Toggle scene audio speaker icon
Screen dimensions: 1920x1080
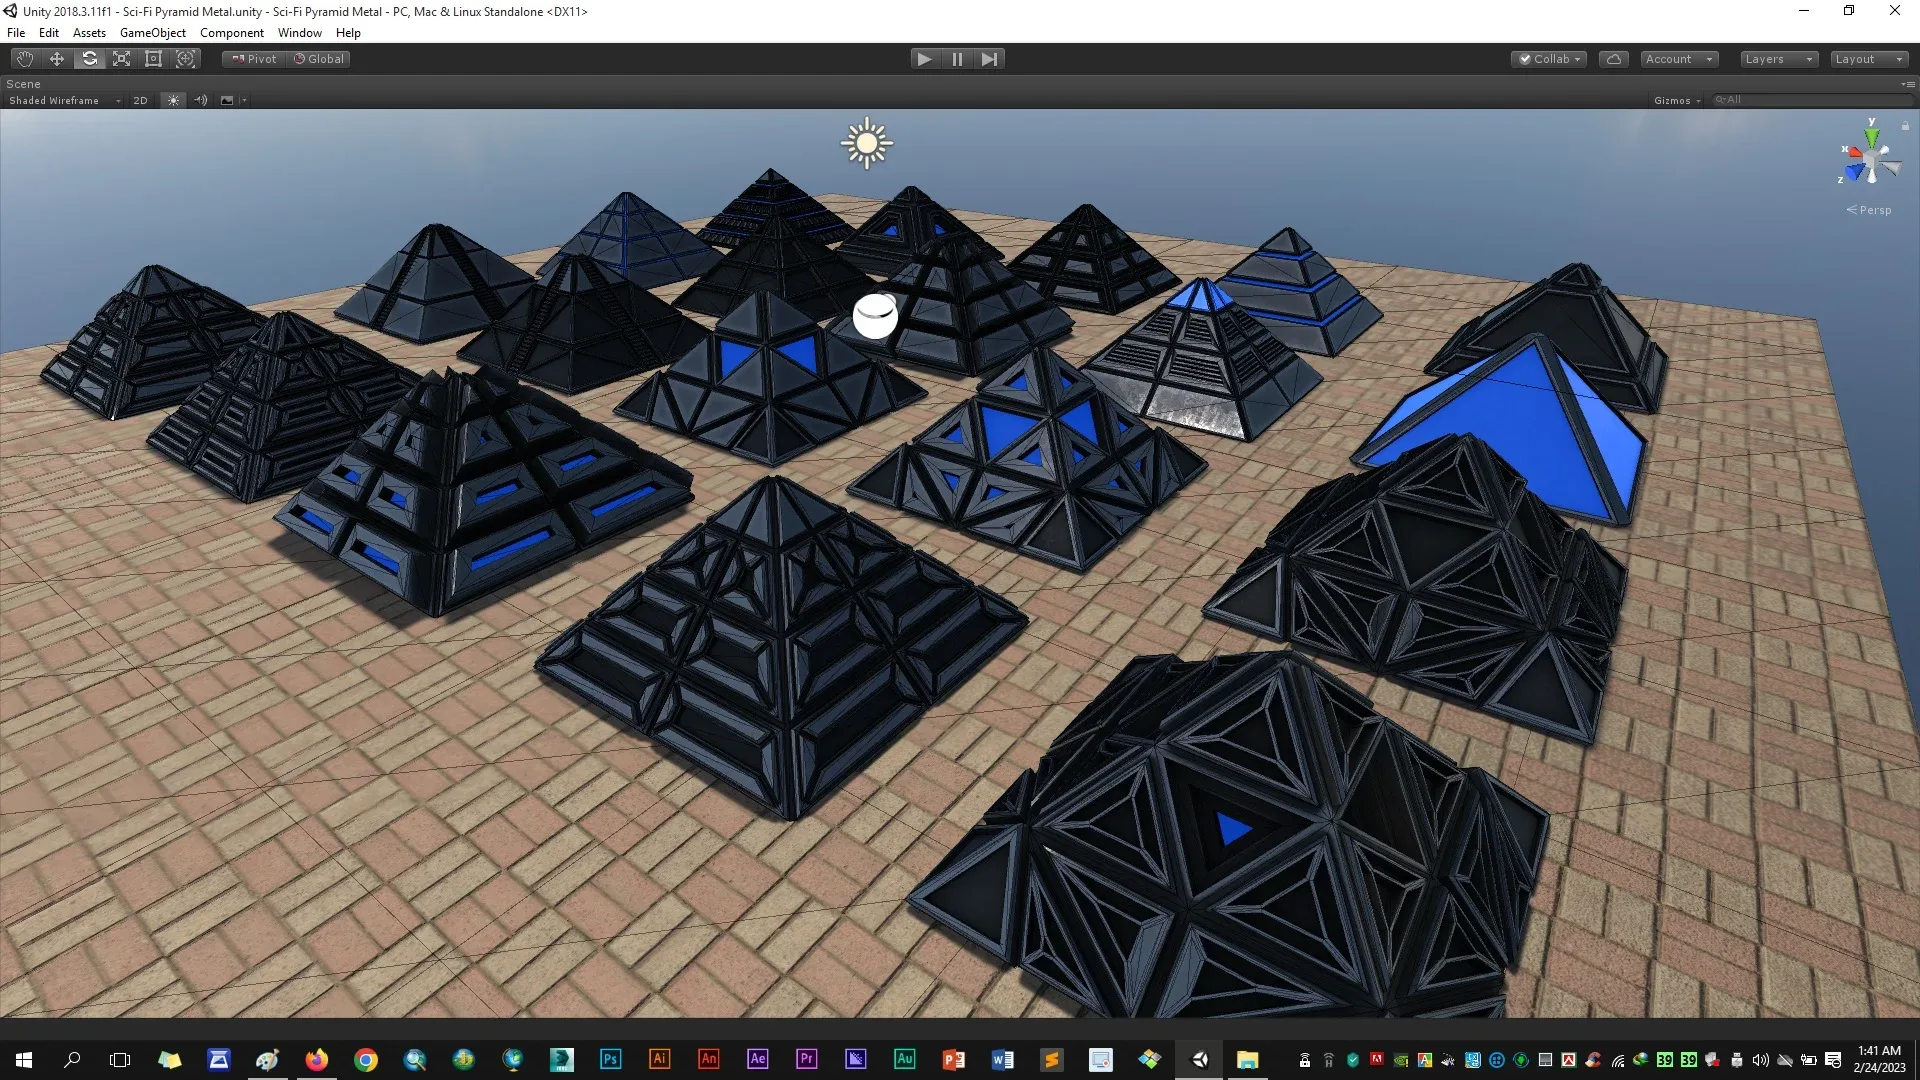[x=201, y=100]
